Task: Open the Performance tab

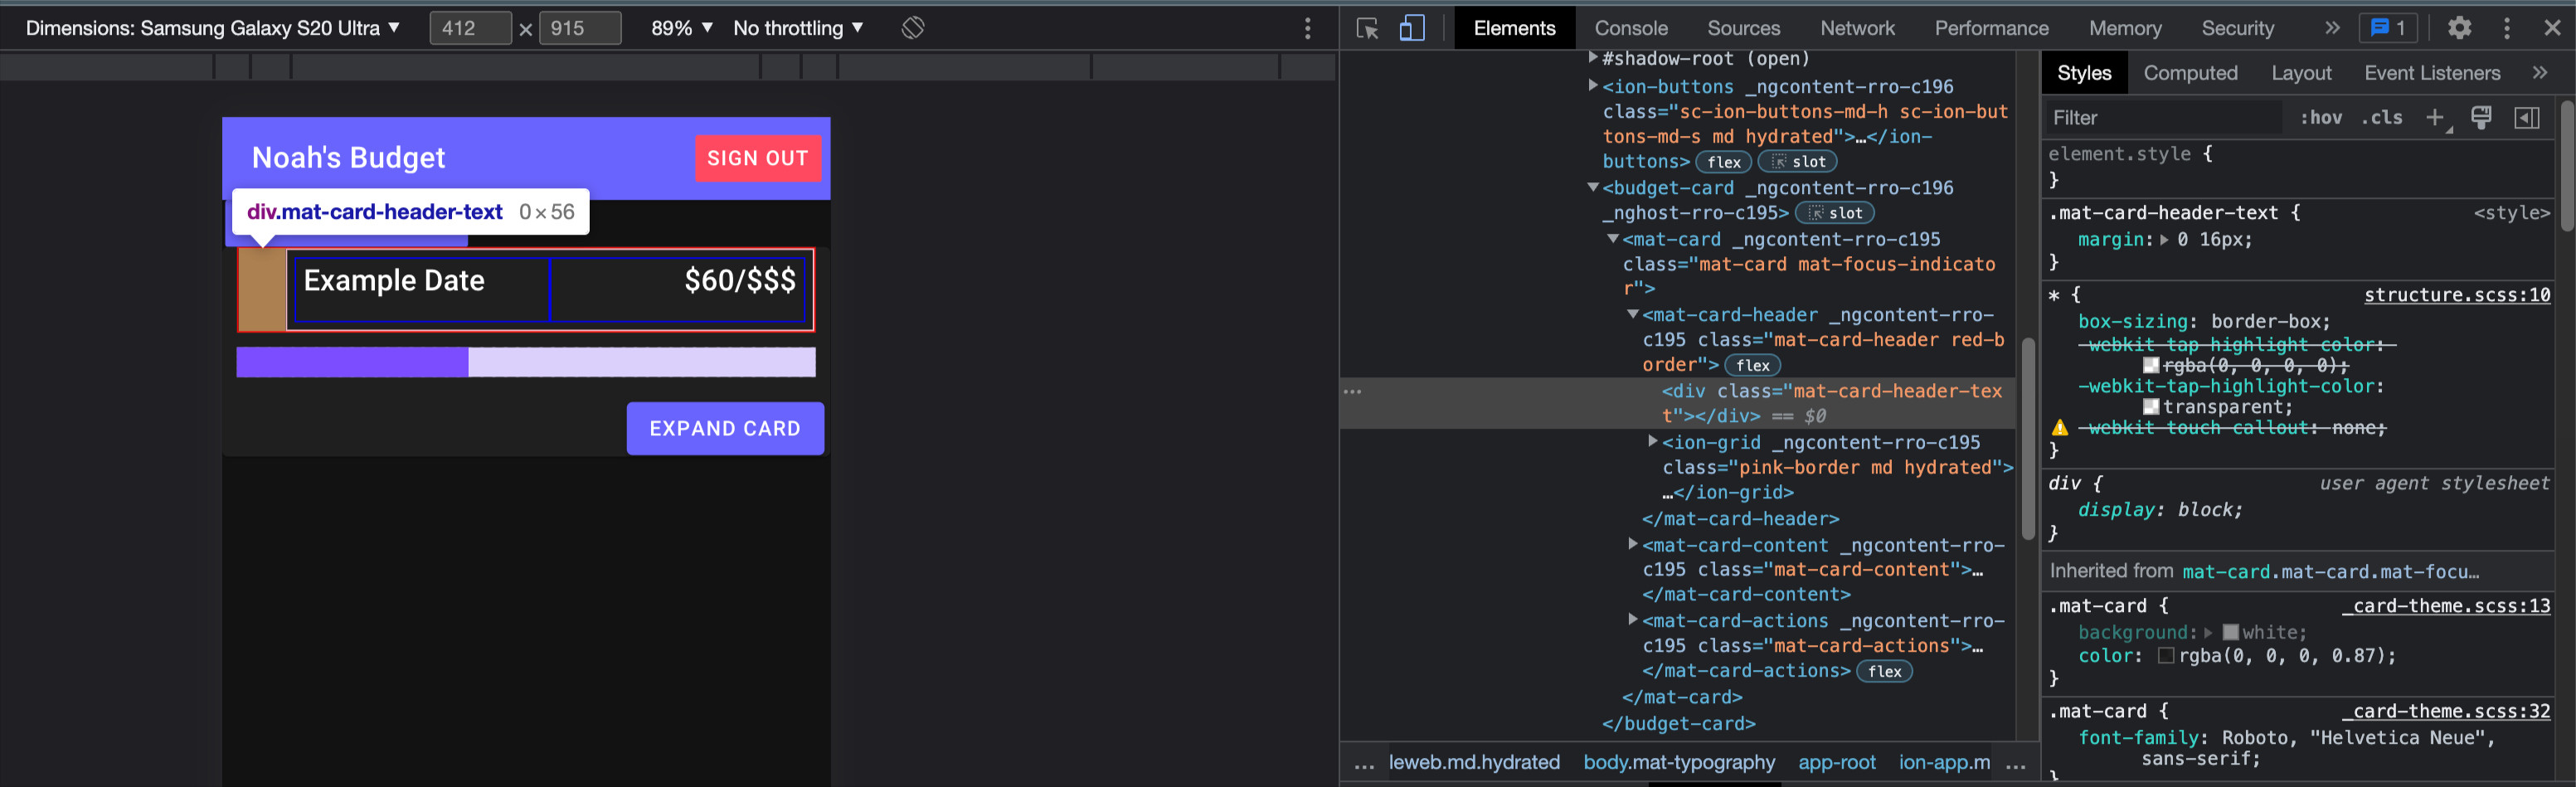Action: 1991,28
